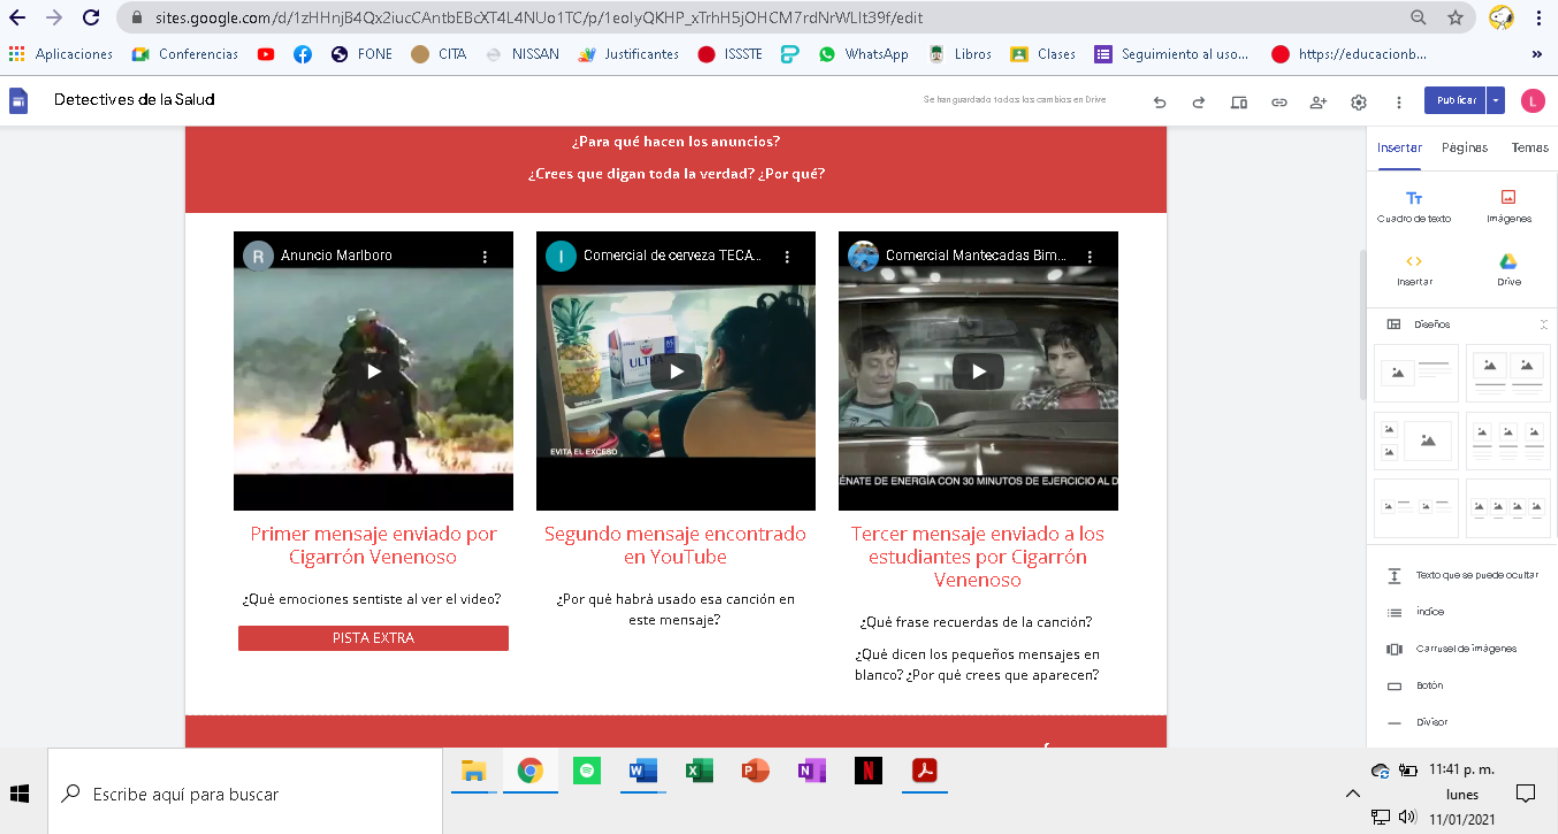Open Word from the taskbar
This screenshot has width=1558, height=834.
(x=642, y=771)
